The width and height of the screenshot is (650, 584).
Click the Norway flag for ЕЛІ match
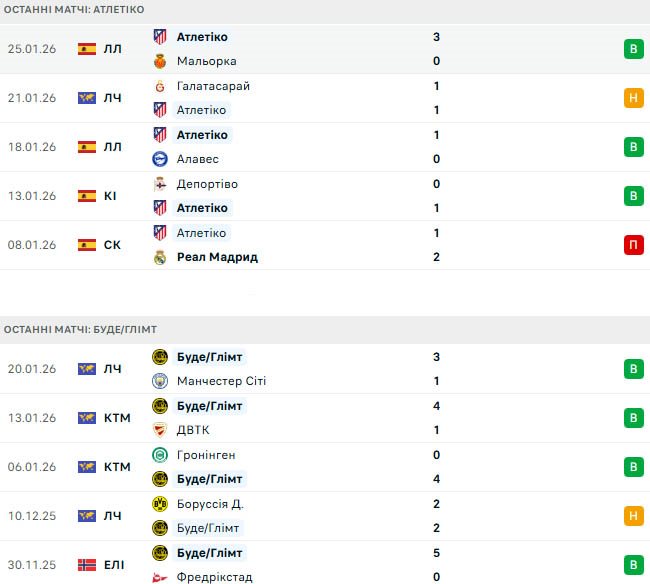[87, 565]
